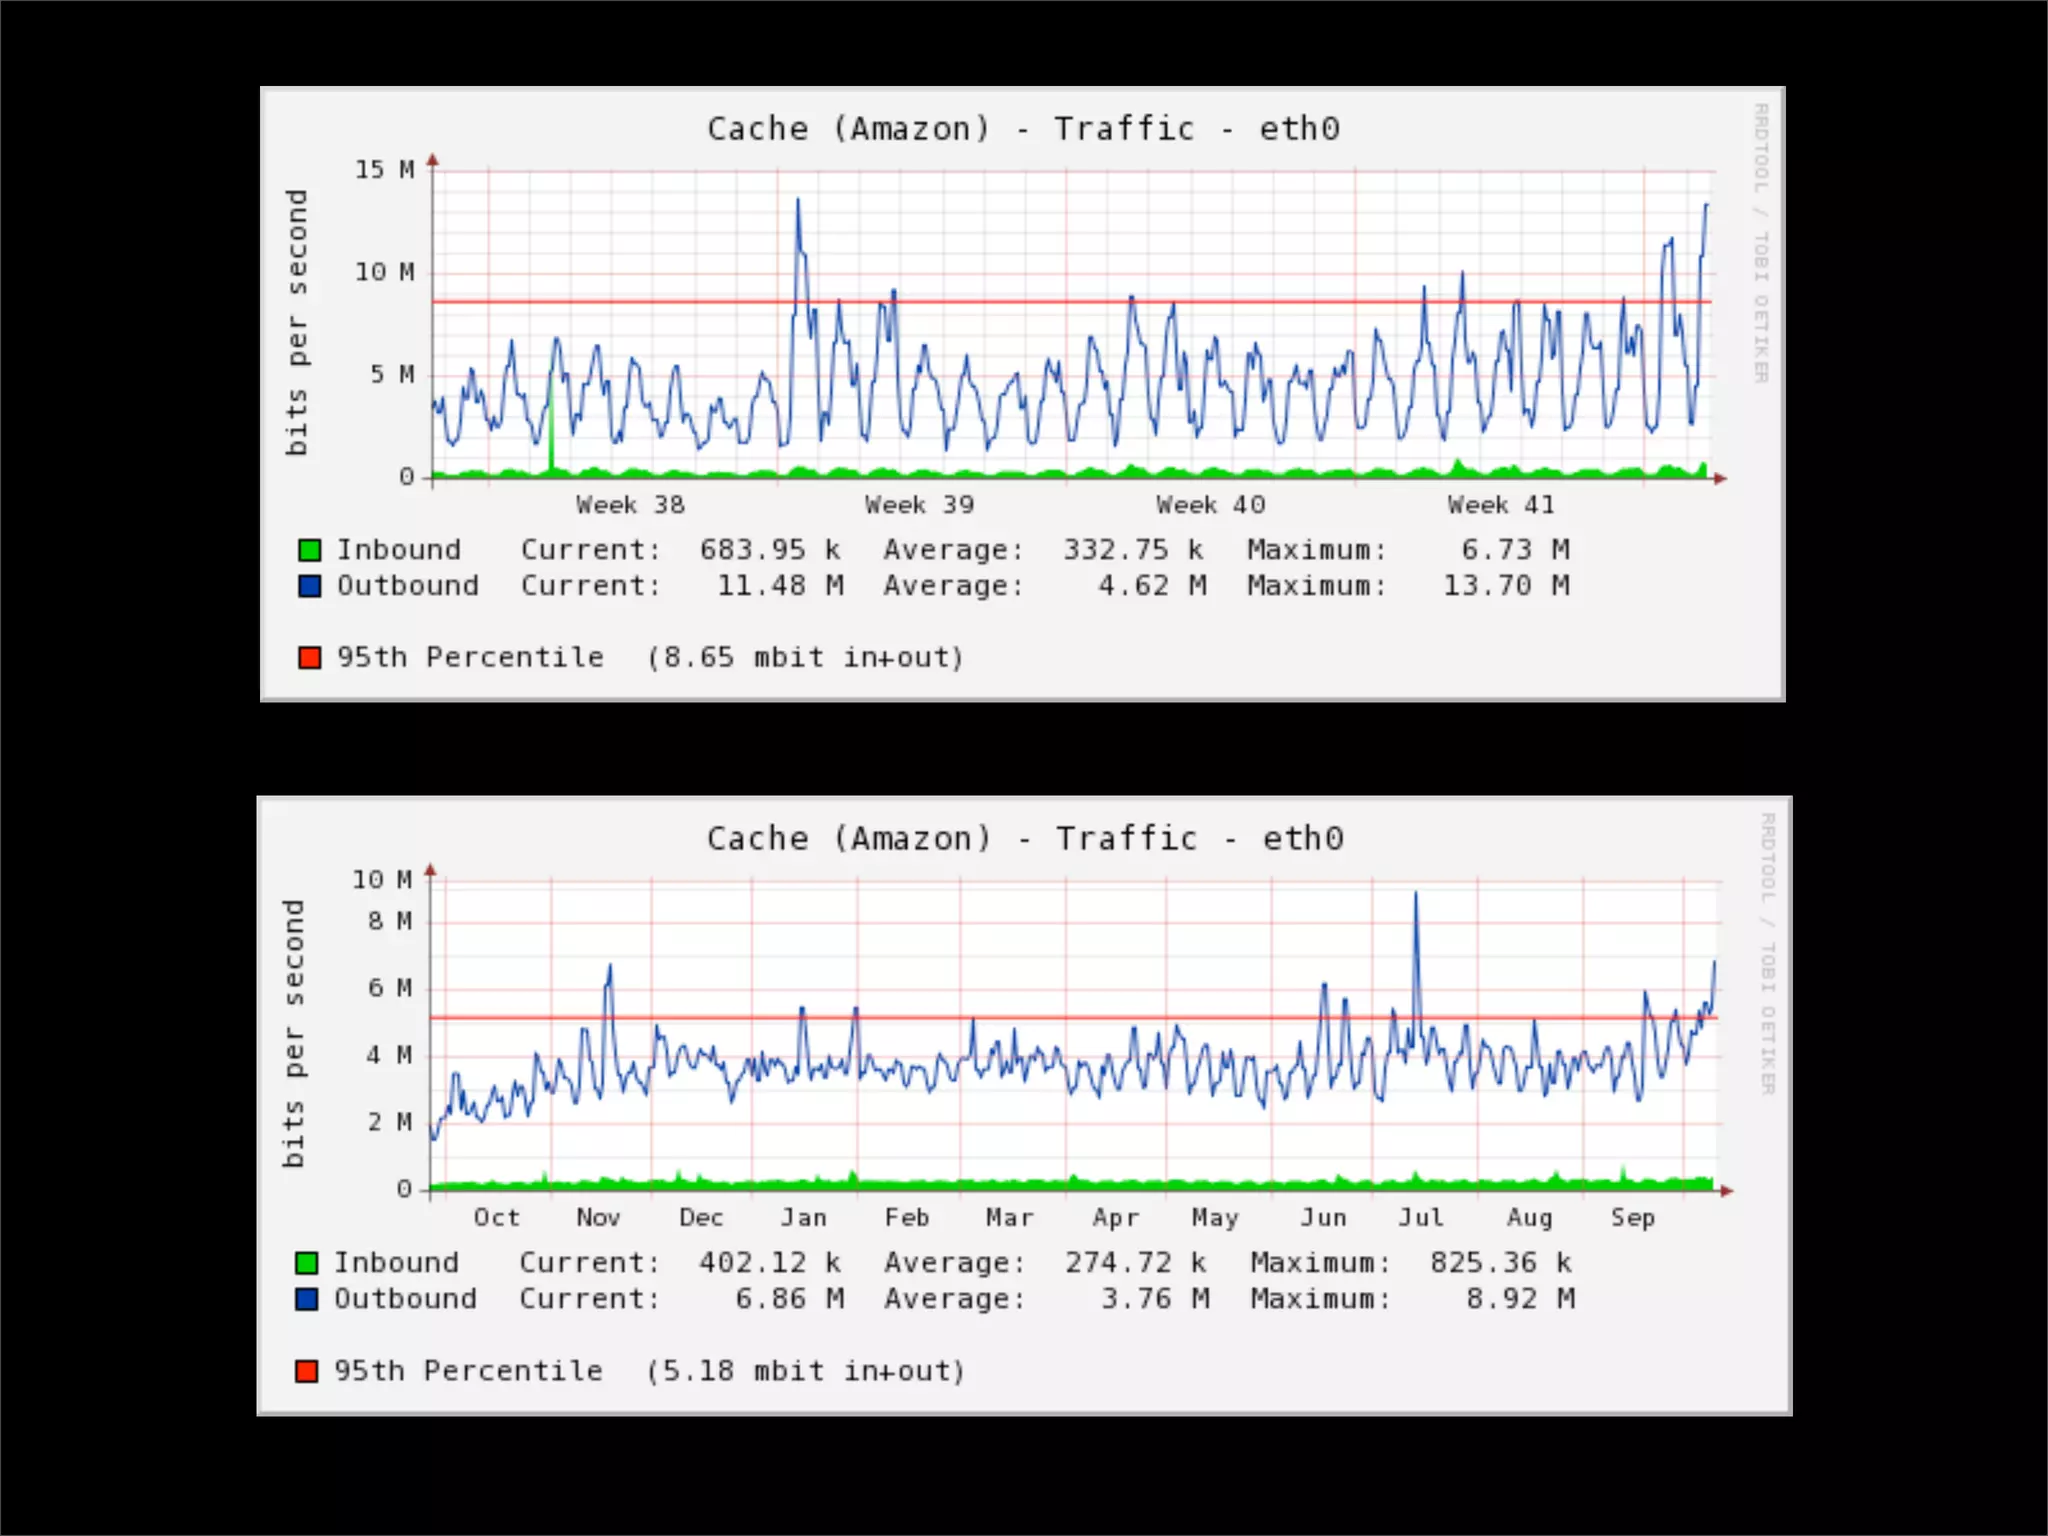
Task: Click the Week 41 axis label
Action: tap(1501, 505)
